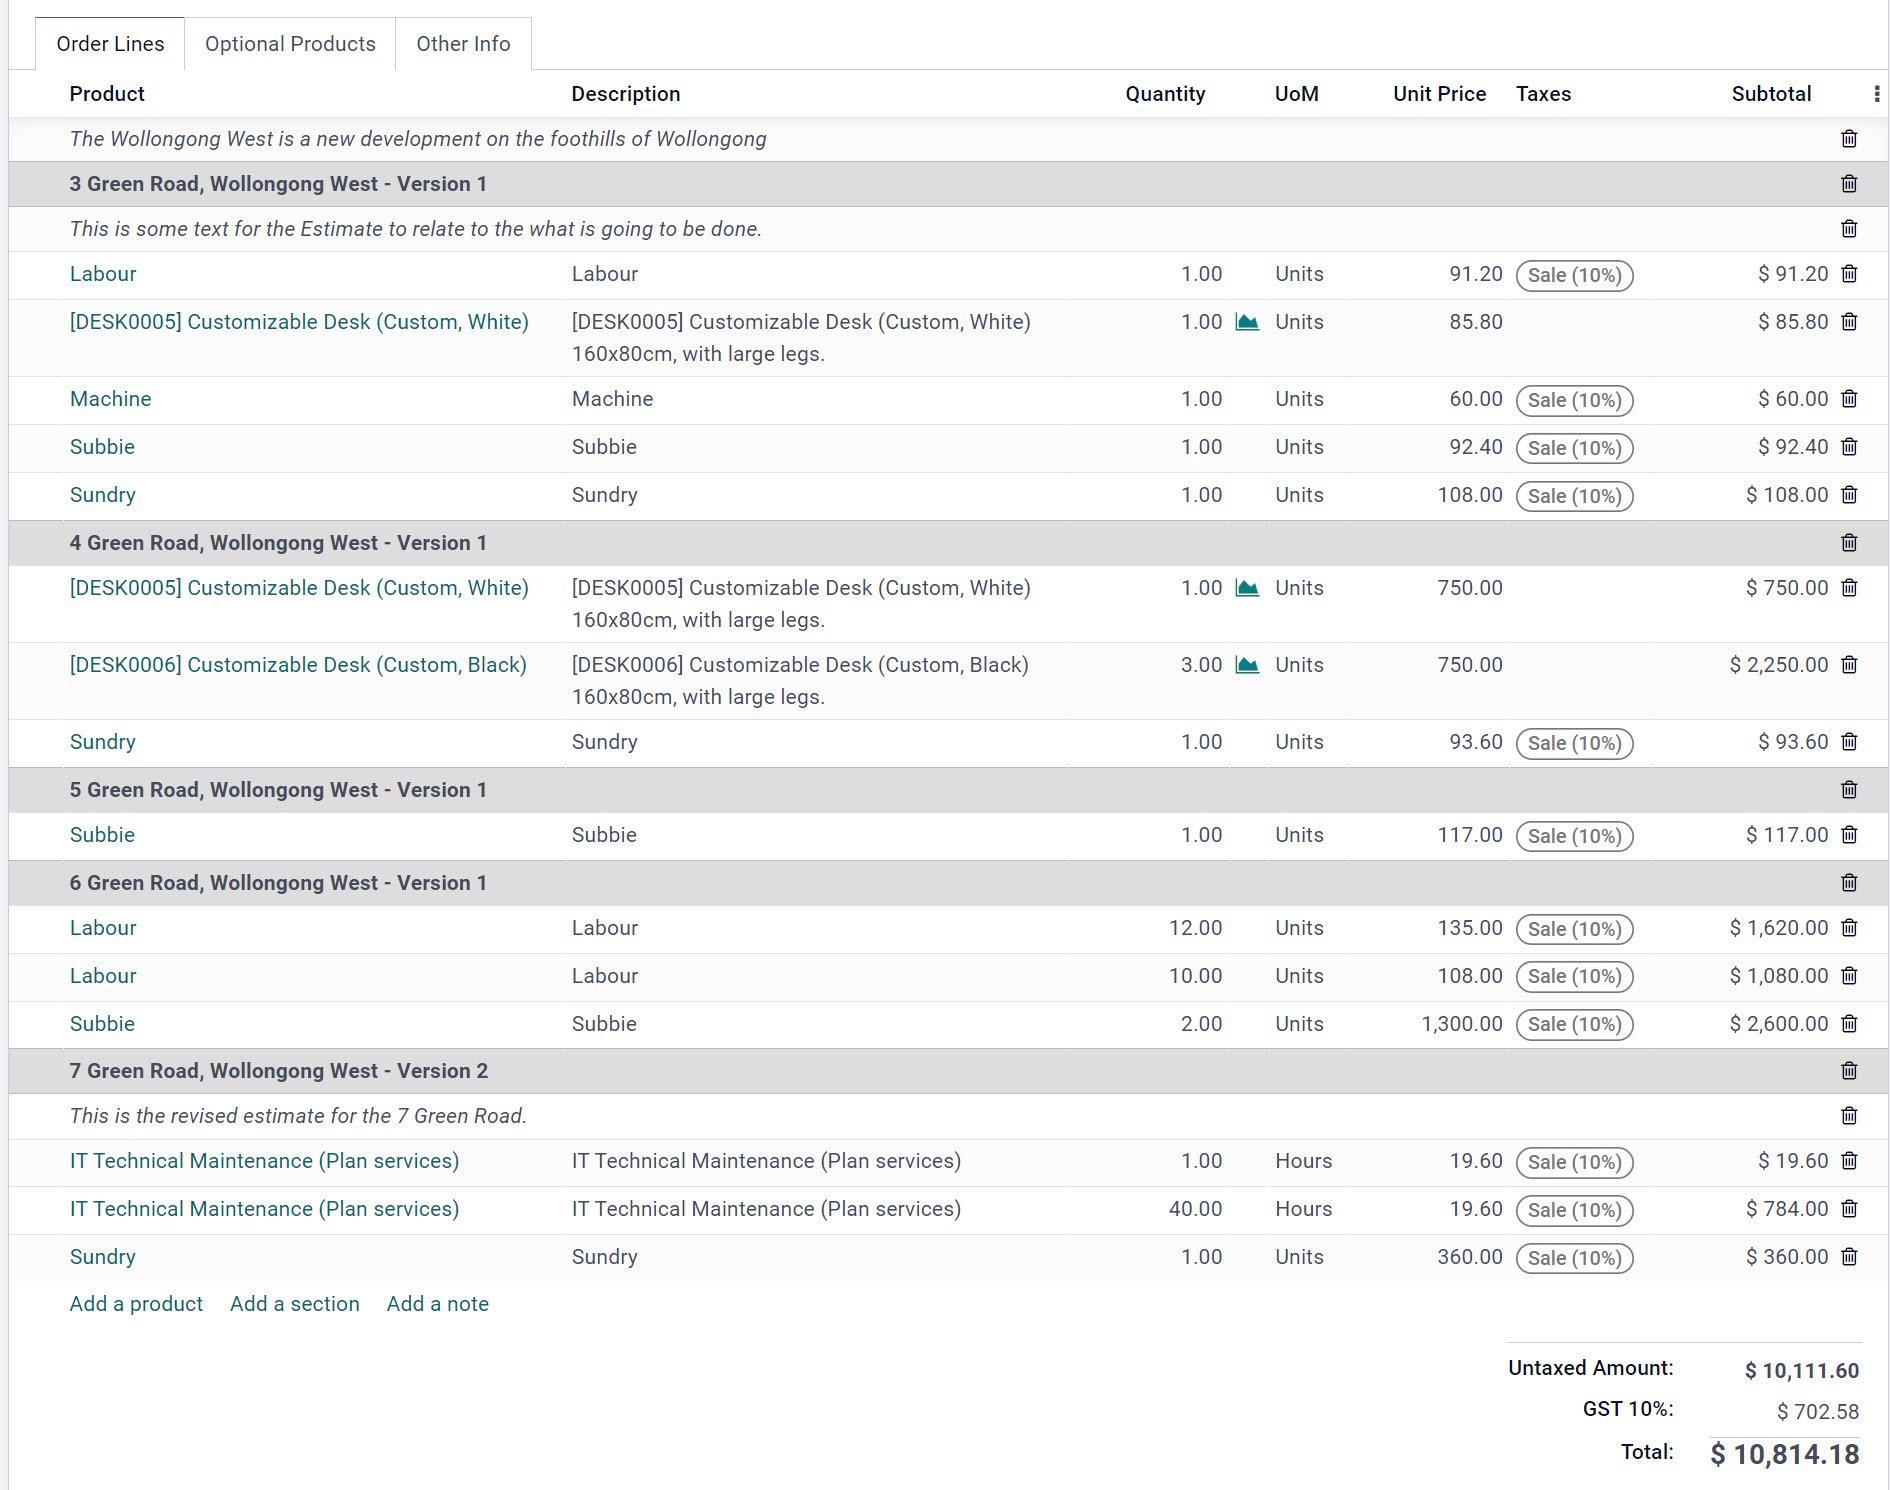The height and width of the screenshot is (1490, 1890).
Task: Click Hours UoM on $19.60 subtotal line
Action: pos(1303,1161)
